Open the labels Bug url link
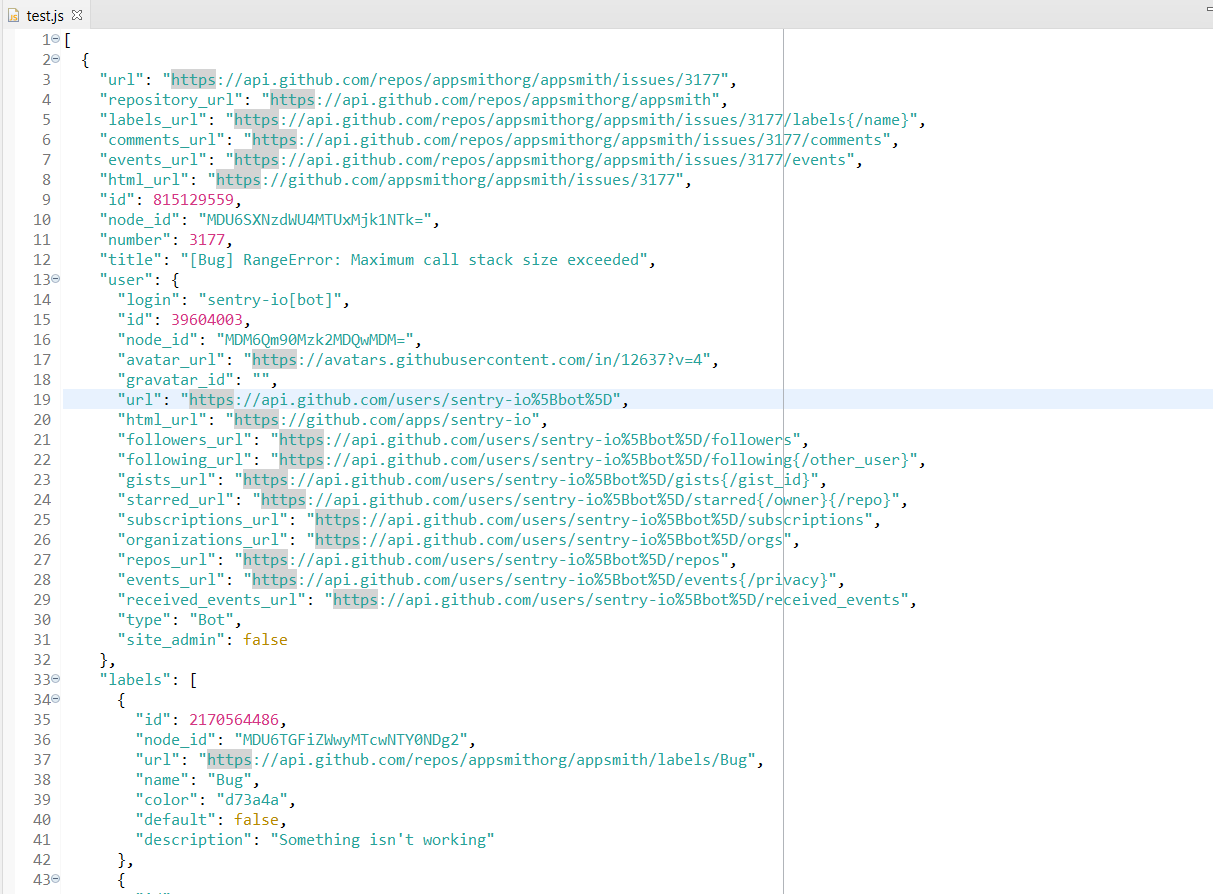This screenshot has width=1213, height=894. tap(470, 759)
